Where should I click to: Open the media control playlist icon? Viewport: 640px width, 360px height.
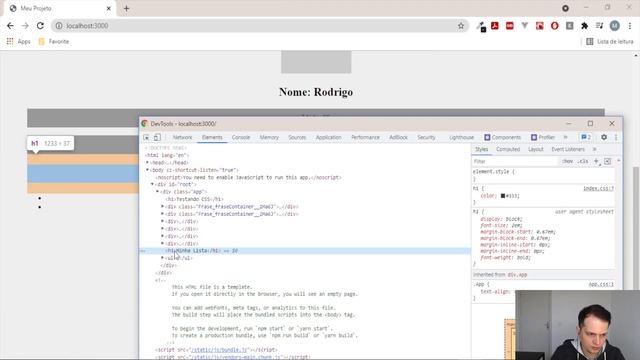click(599, 26)
